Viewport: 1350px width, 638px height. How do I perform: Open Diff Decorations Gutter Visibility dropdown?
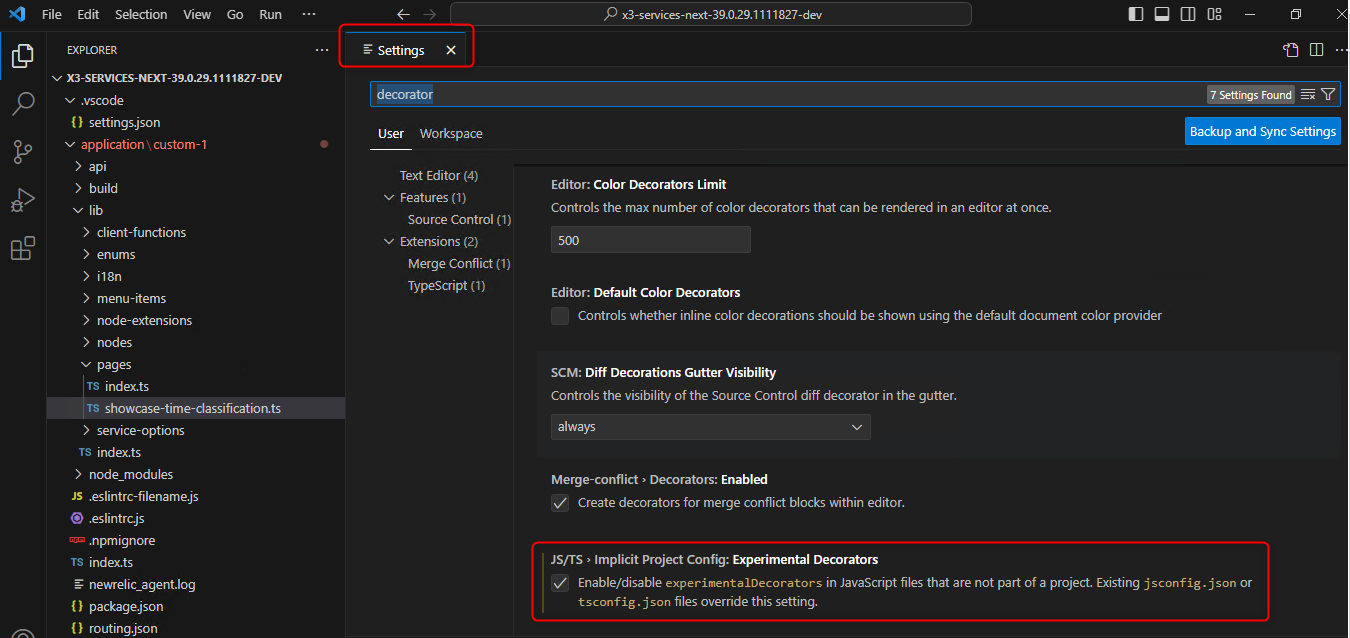tap(711, 427)
